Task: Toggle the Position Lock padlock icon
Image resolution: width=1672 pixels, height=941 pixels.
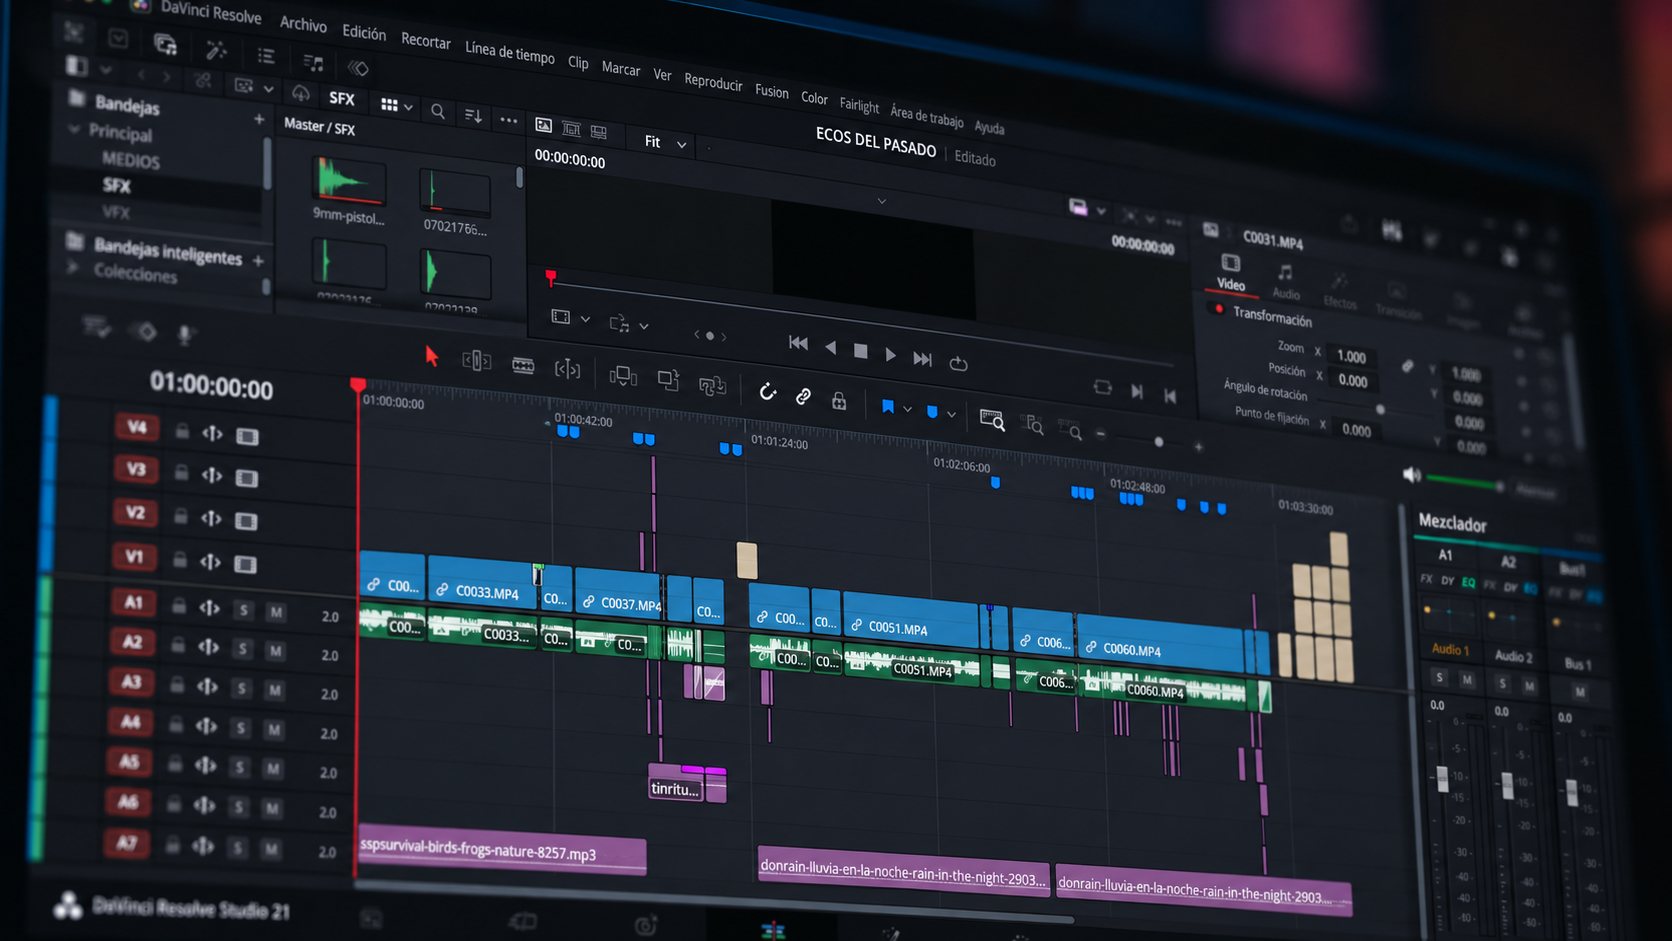Action: pos(839,400)
